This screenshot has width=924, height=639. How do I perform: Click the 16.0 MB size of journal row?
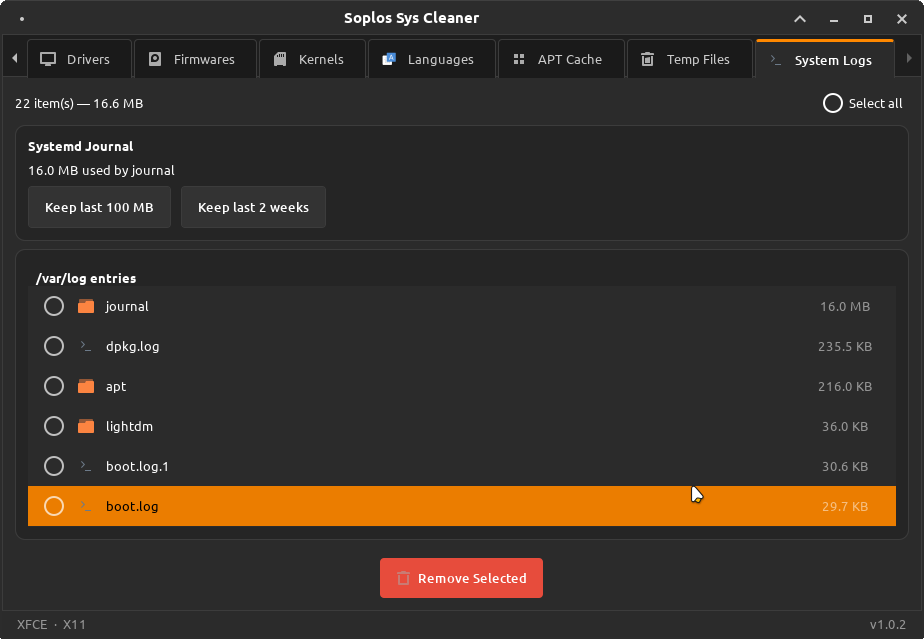(x=845, y=307)
